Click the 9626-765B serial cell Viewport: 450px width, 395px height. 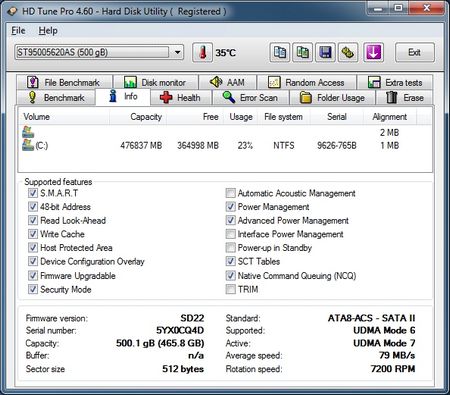click(x=337, y=146)
